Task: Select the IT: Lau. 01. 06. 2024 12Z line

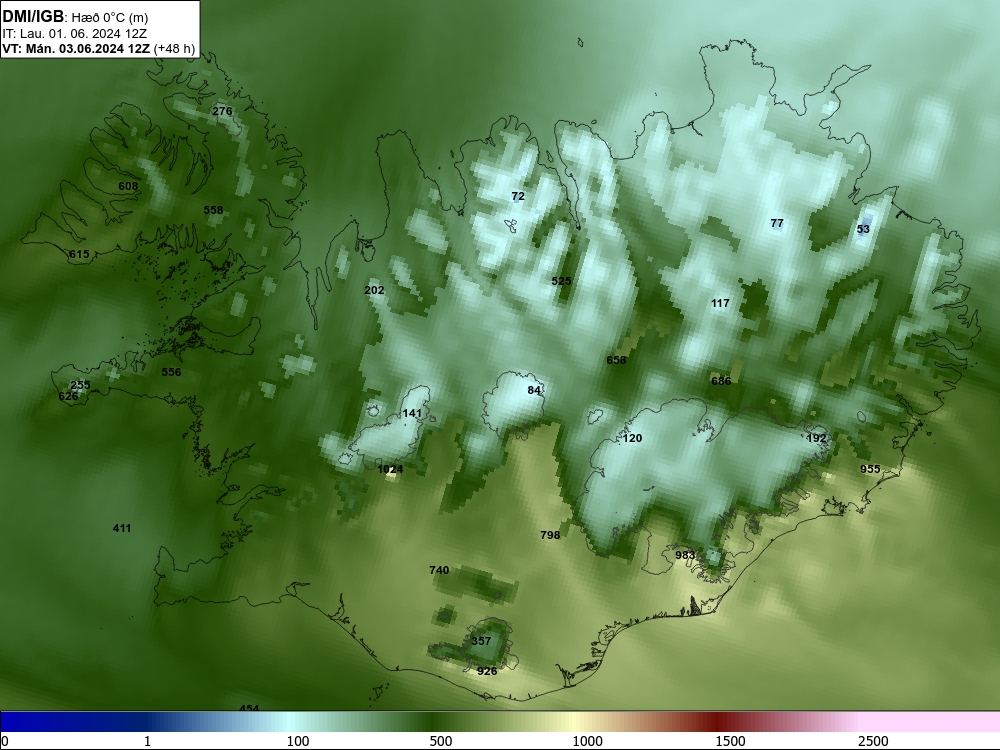Action: pos(75,34)
